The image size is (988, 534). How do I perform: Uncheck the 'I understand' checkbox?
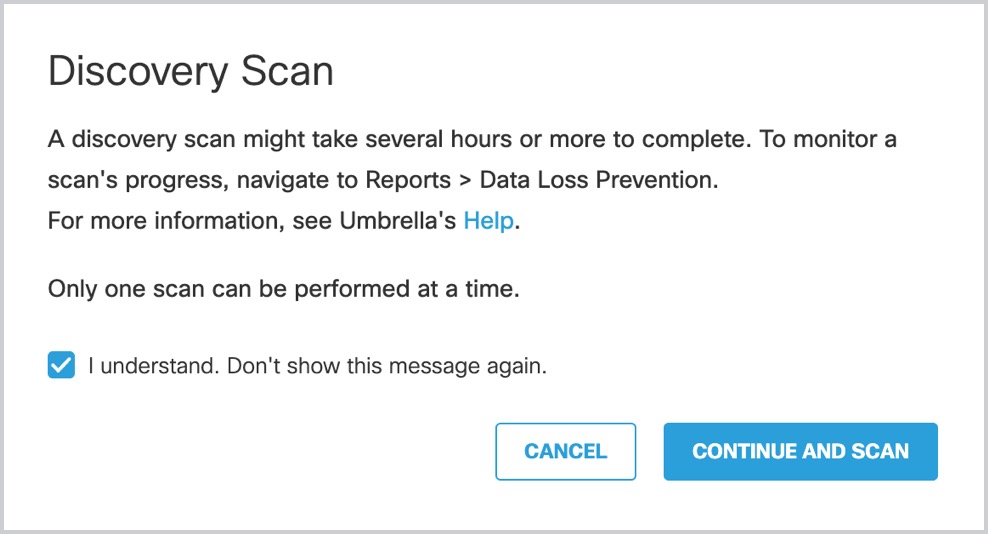pos(61,365)
